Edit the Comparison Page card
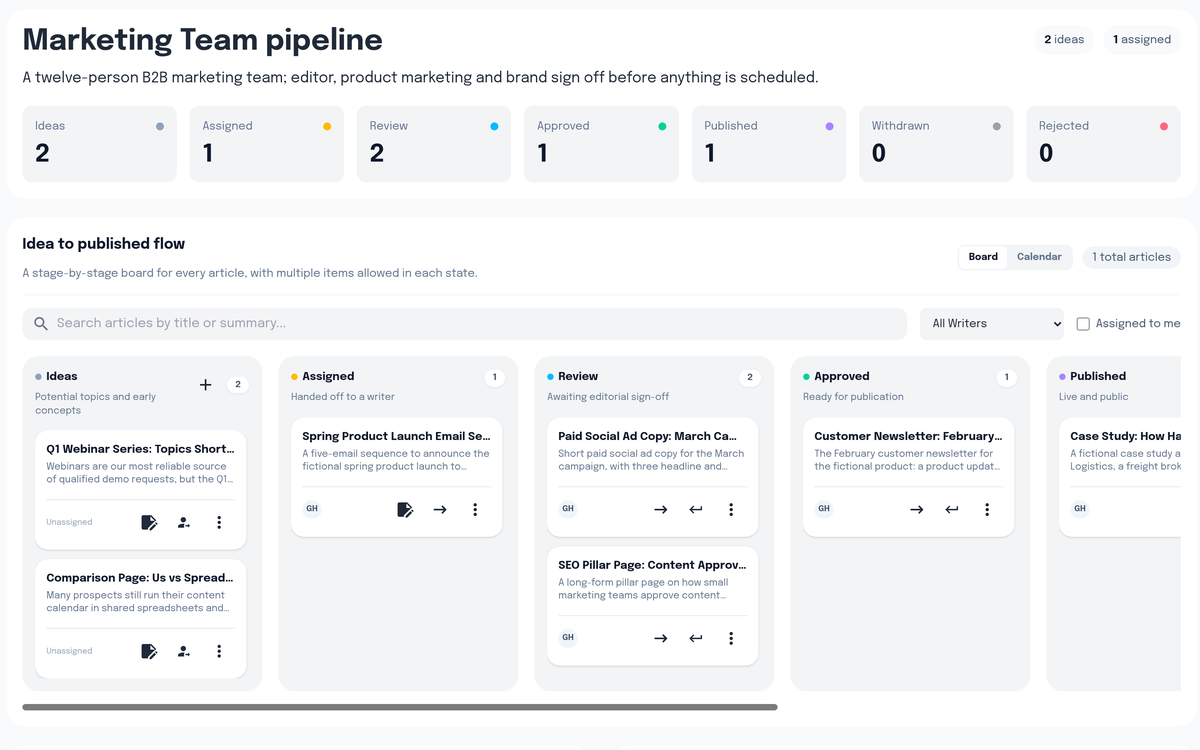 (x=149, y=651)
